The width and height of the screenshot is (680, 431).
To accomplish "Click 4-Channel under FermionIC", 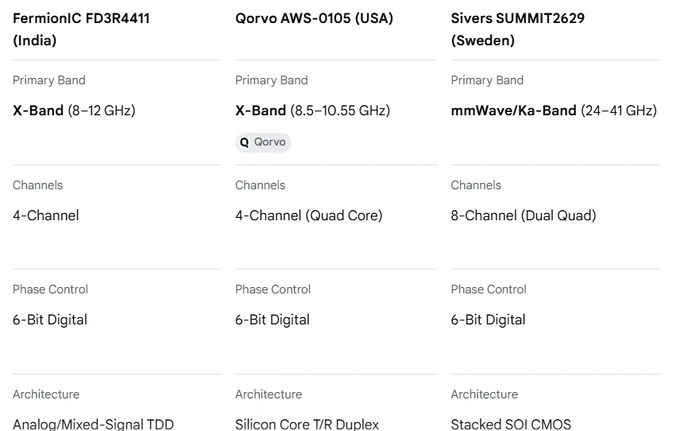I will pos(46,216).
